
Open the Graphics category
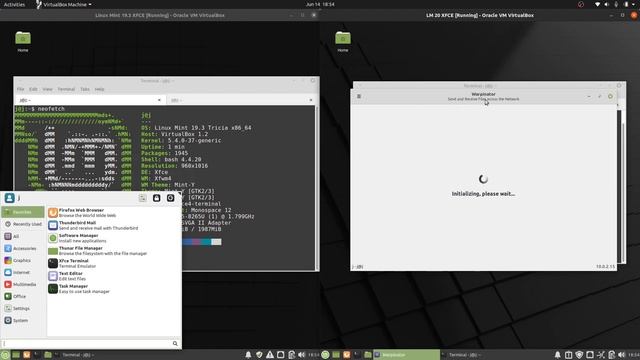coord(23,260)
